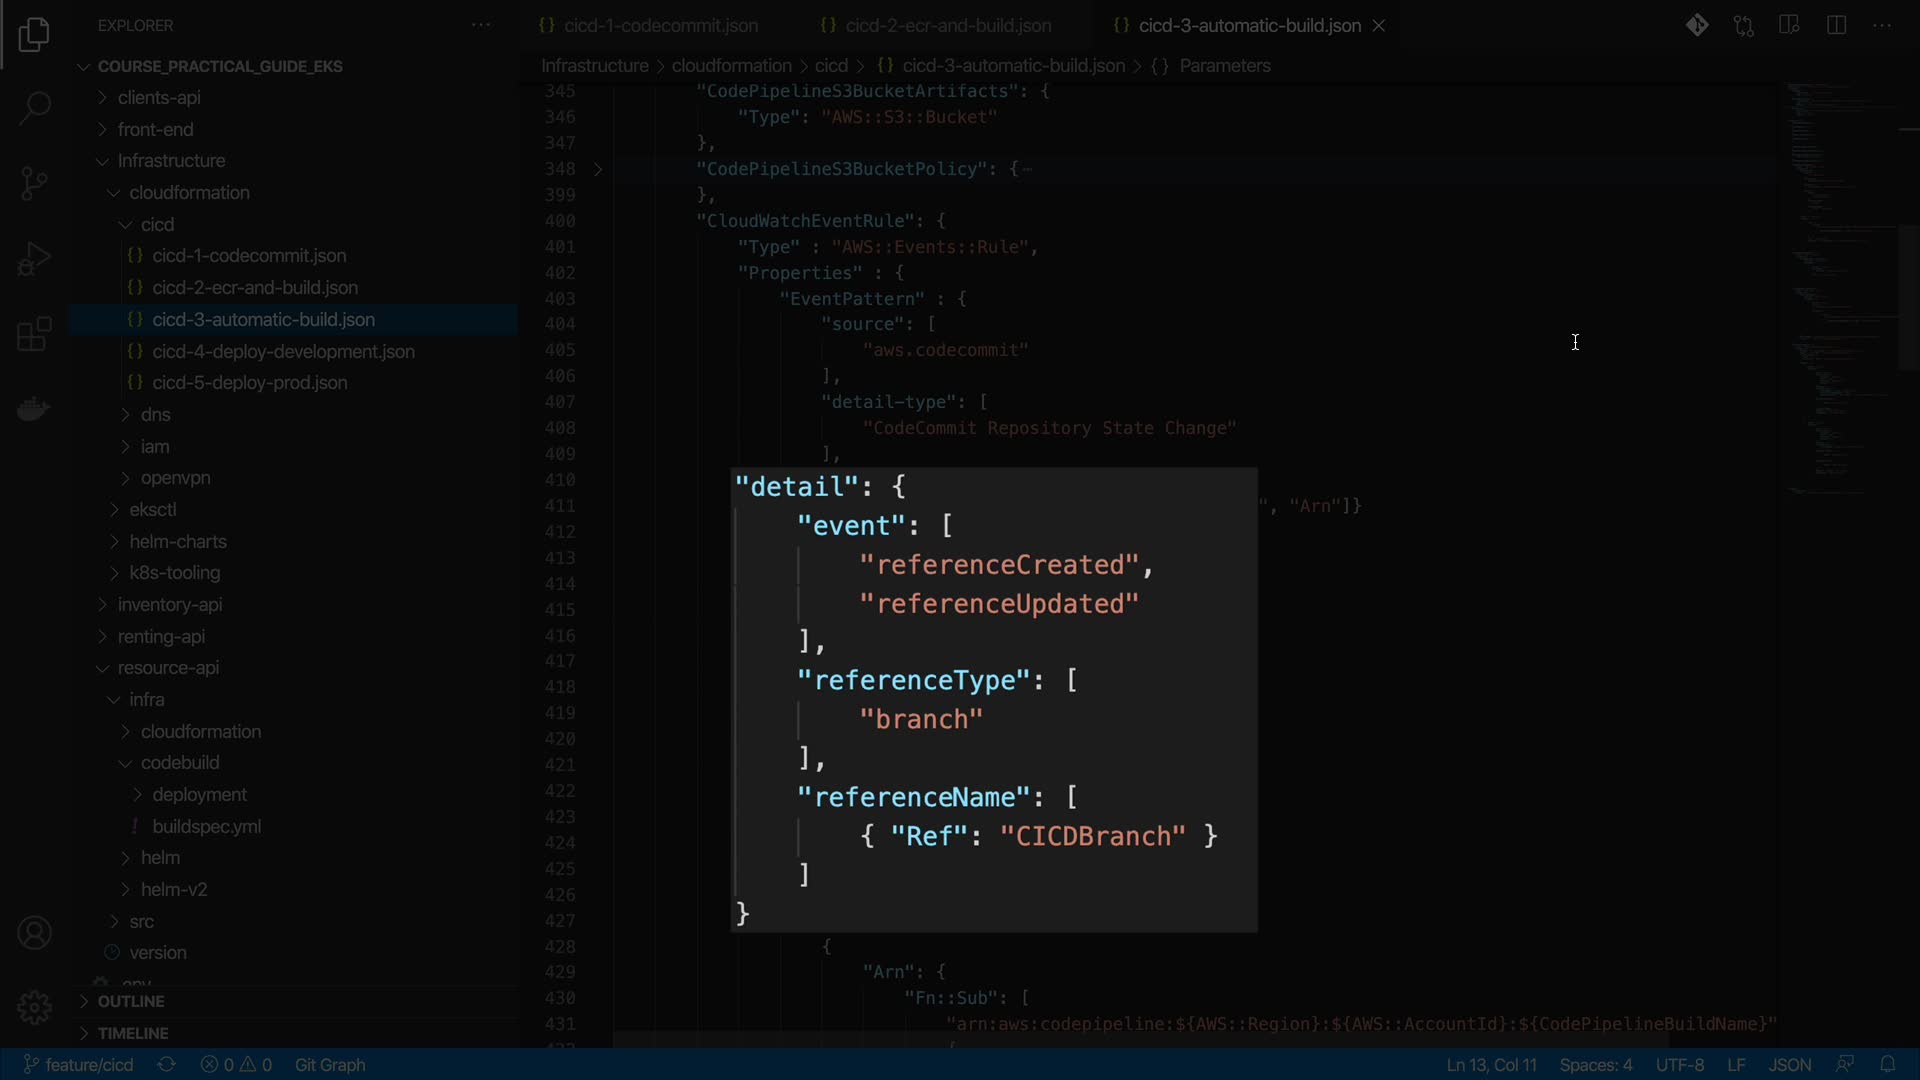The width and height of the screenshot is (1920, 1080).
Task: Open the Docker view icon
Action: (34, 409)
